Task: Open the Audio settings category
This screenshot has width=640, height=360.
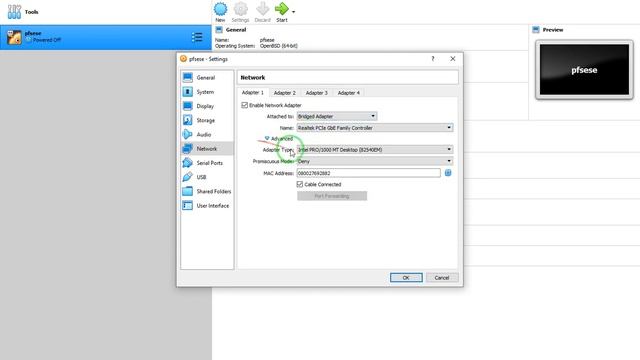Action: pyautogui.click(x=207, y=134)
